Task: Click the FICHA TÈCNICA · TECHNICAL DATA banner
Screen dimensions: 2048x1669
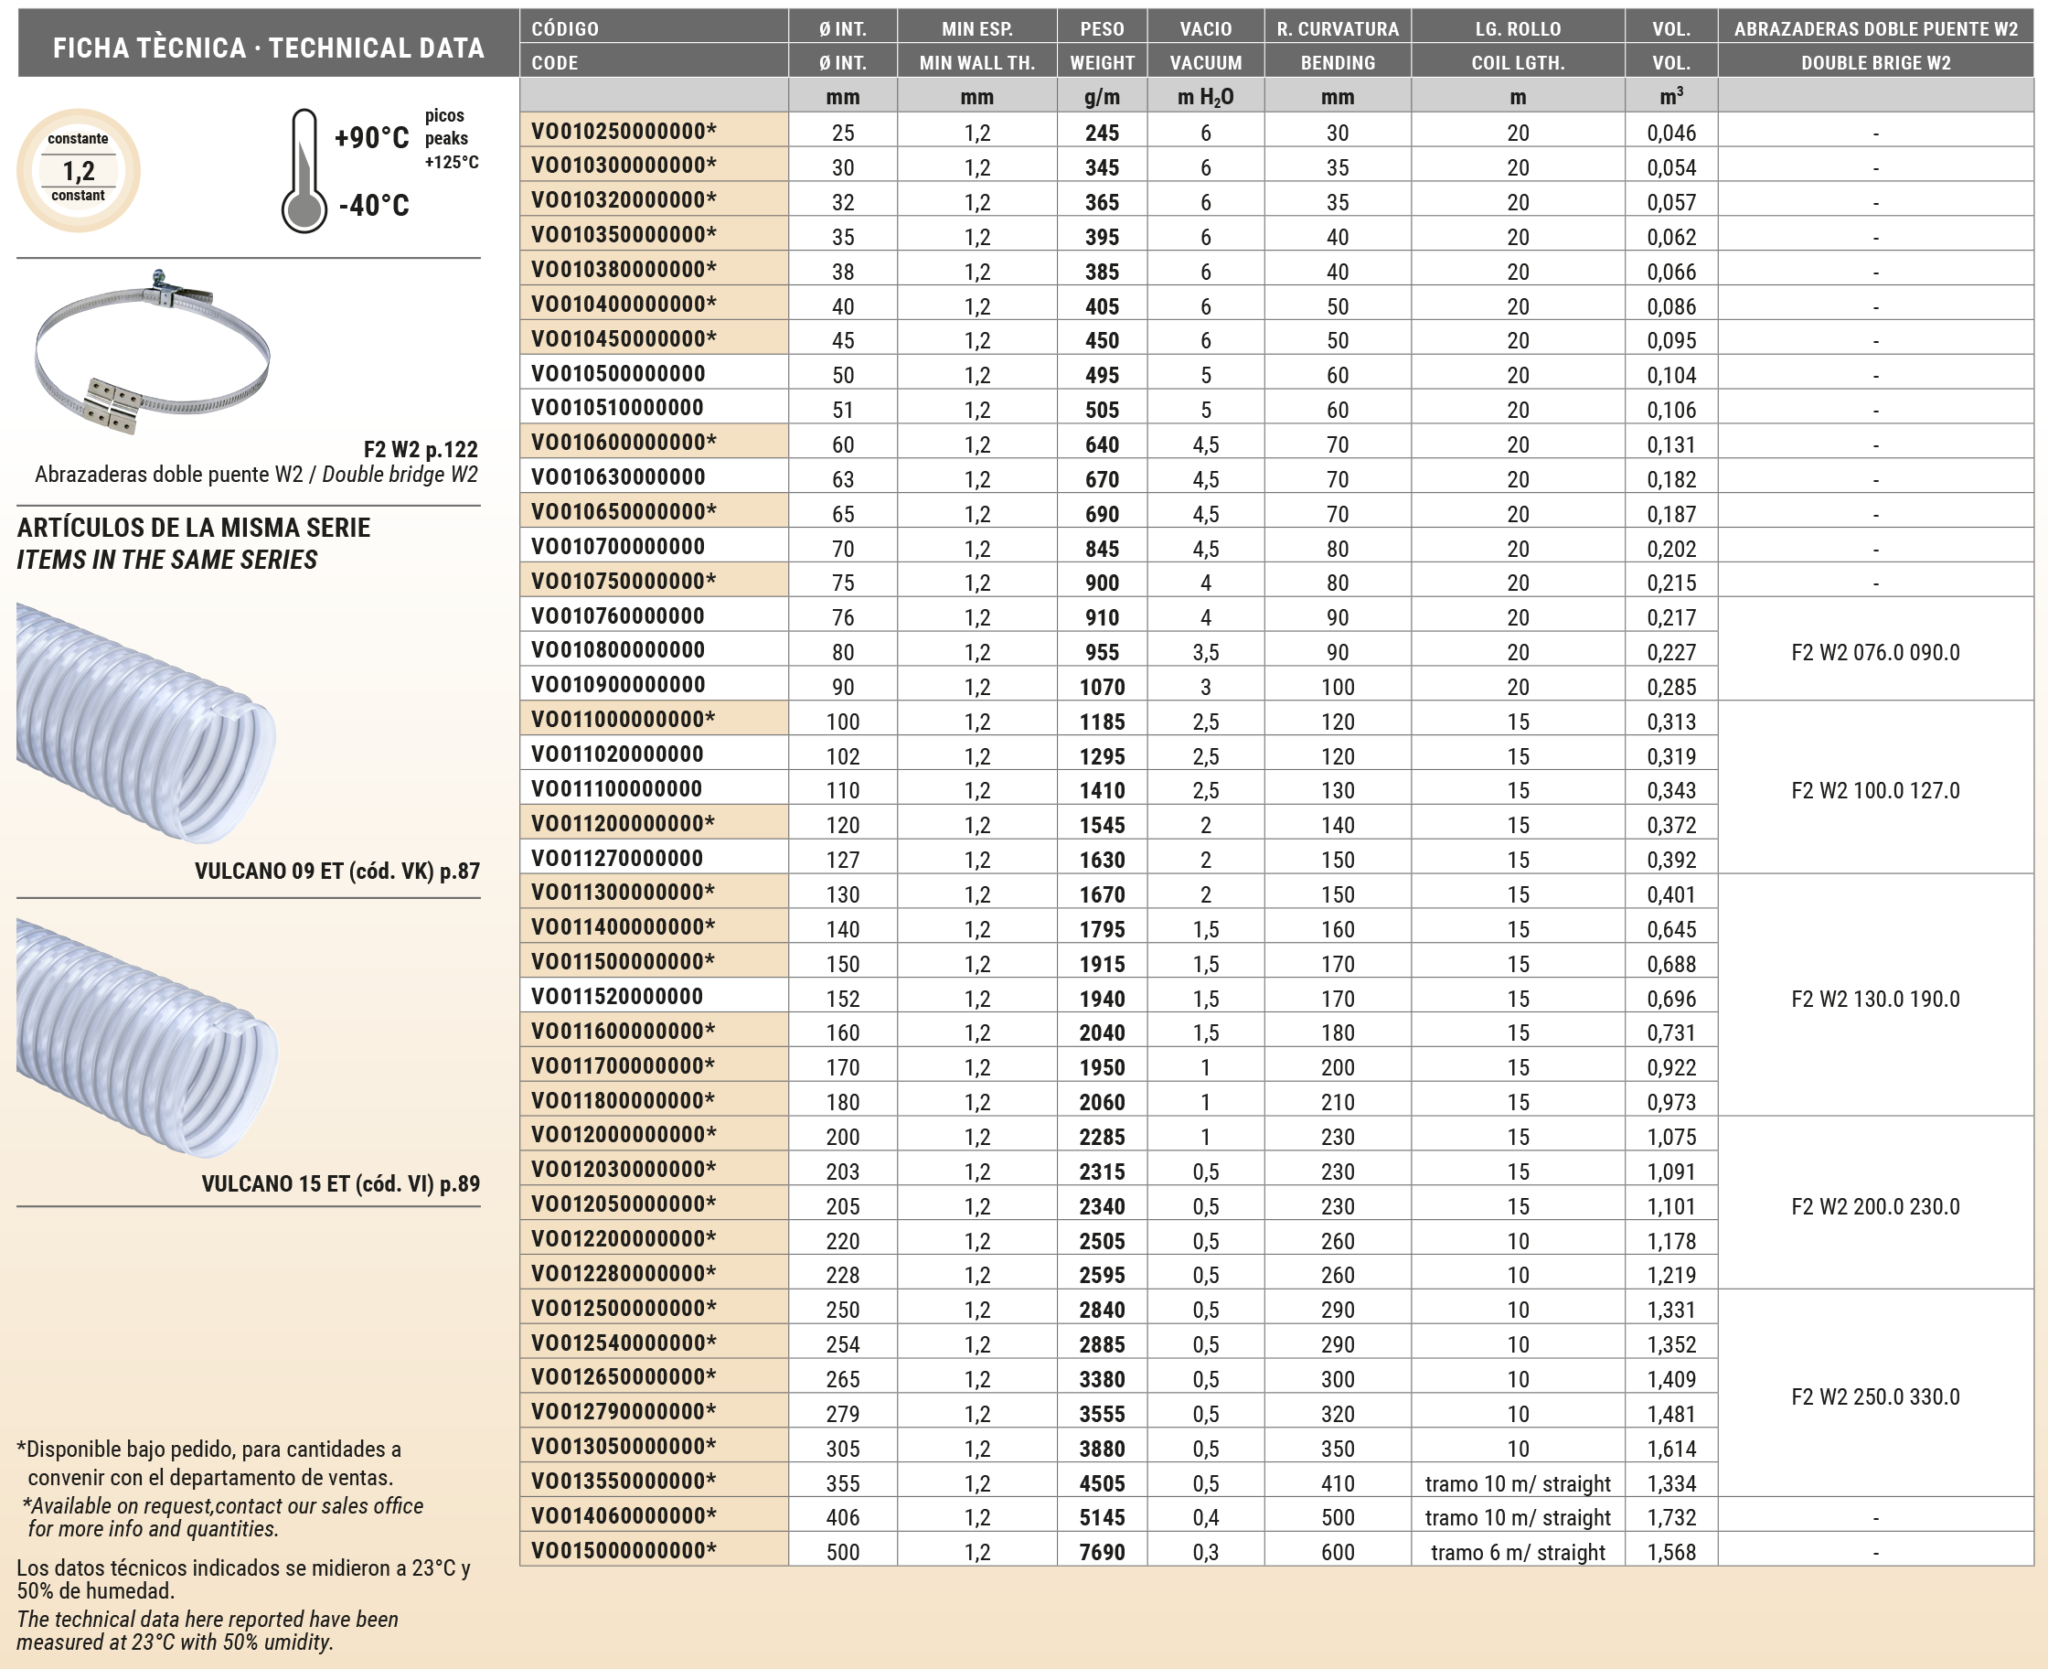Action: [x=268, y=47]
